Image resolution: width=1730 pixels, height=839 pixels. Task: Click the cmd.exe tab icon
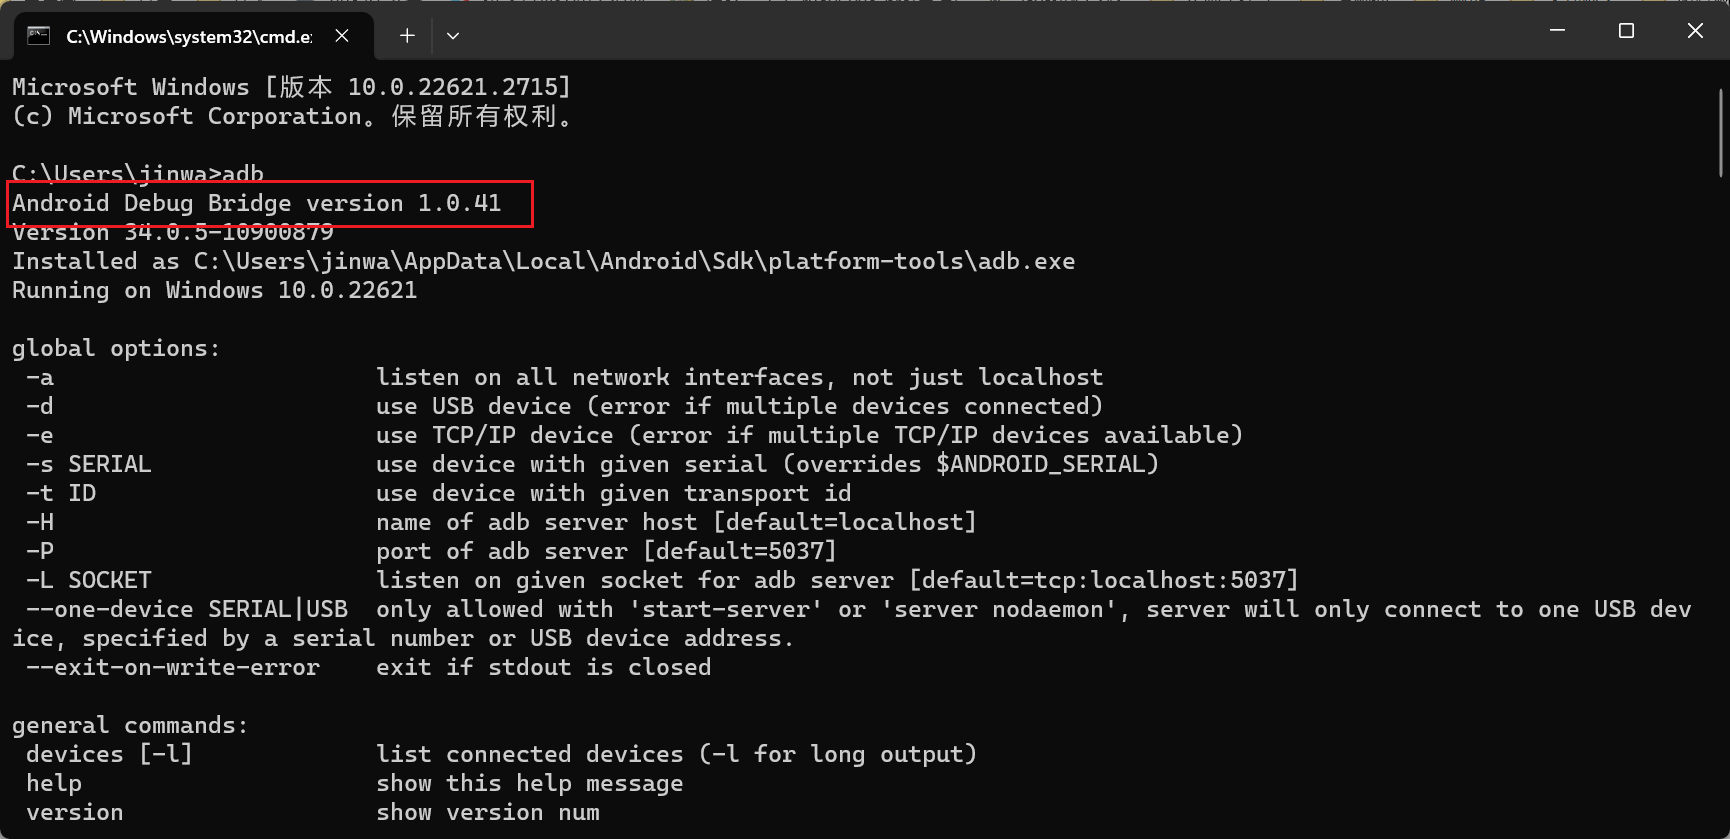click(x=38, y=36)
